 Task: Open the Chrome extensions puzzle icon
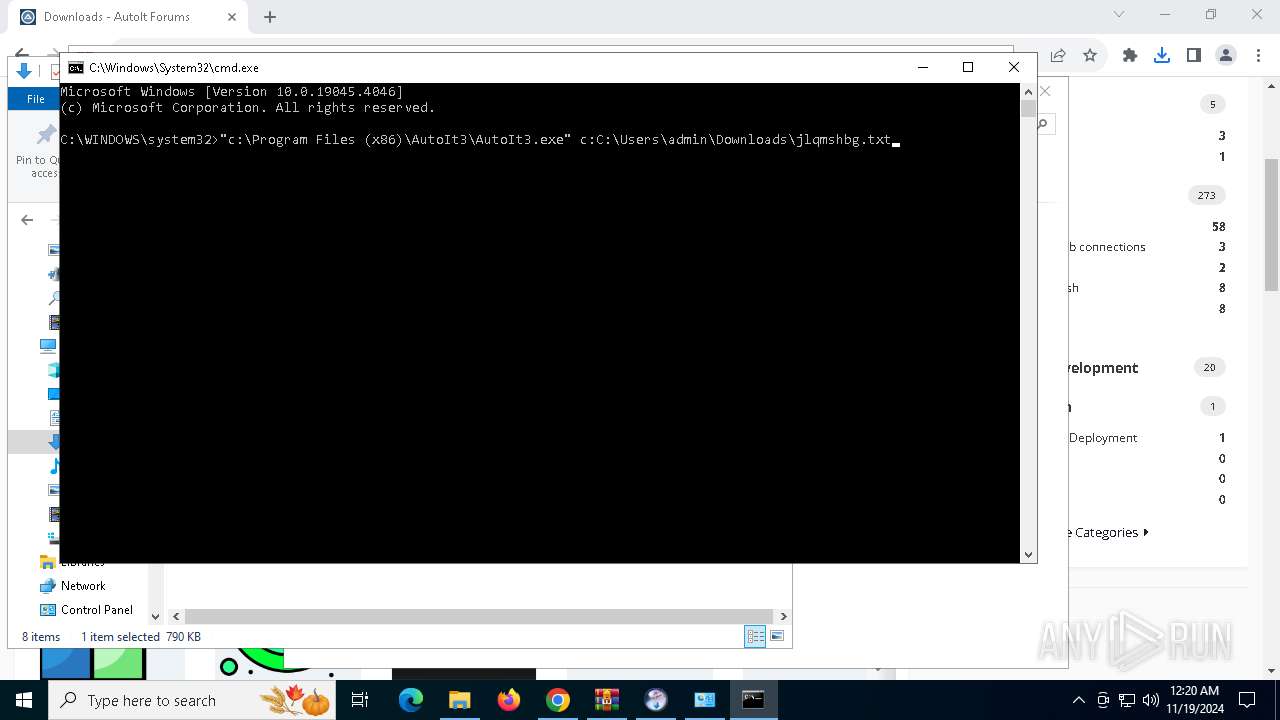click(x=1130, y=55)
